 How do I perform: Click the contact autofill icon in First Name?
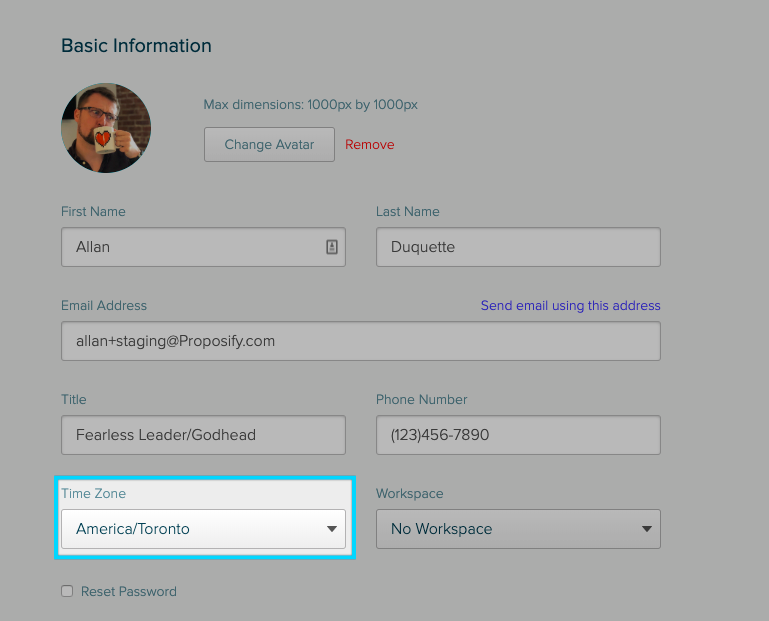(x=332, y=247)
